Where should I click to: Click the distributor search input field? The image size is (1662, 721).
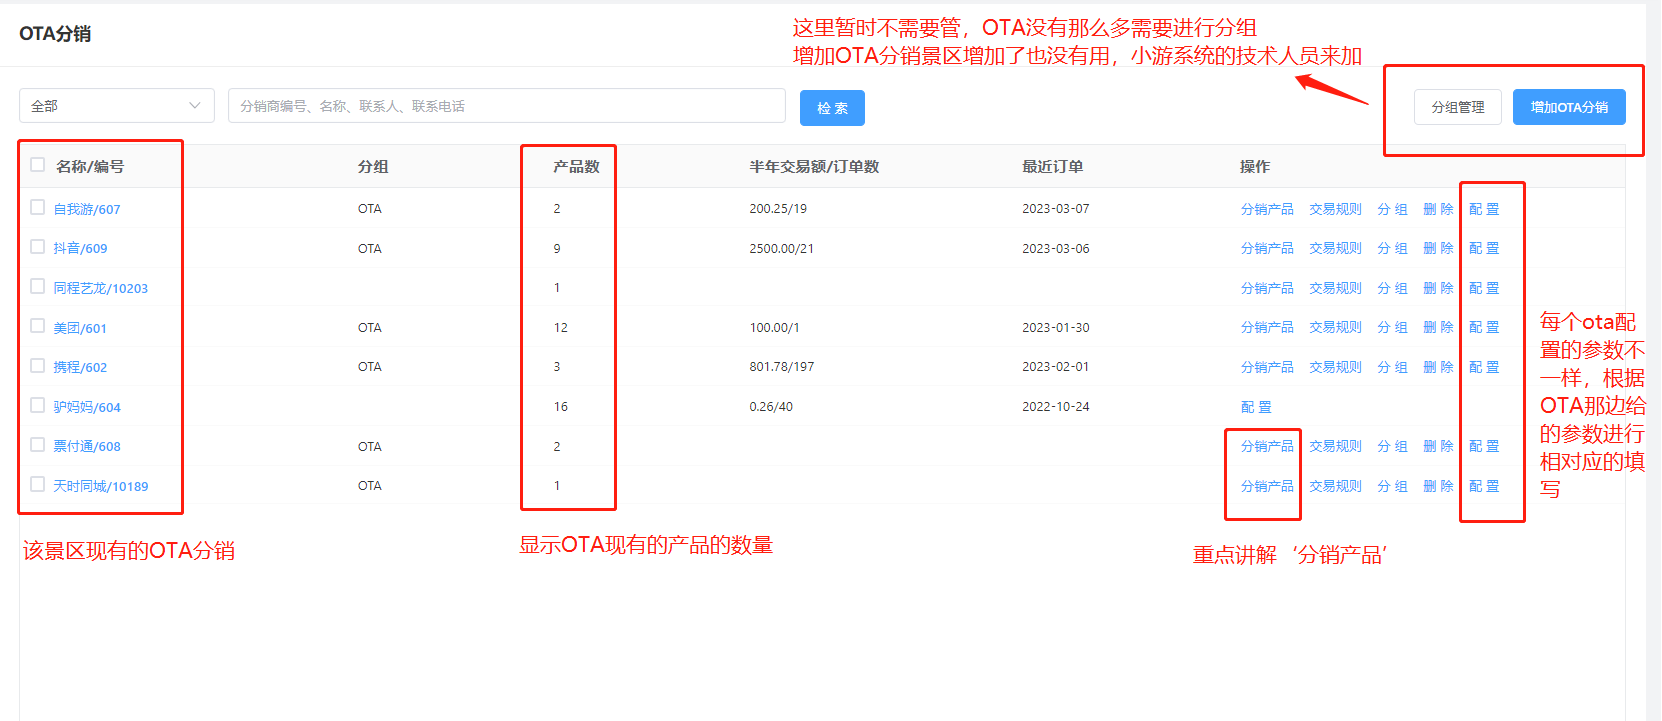[506, 106]
